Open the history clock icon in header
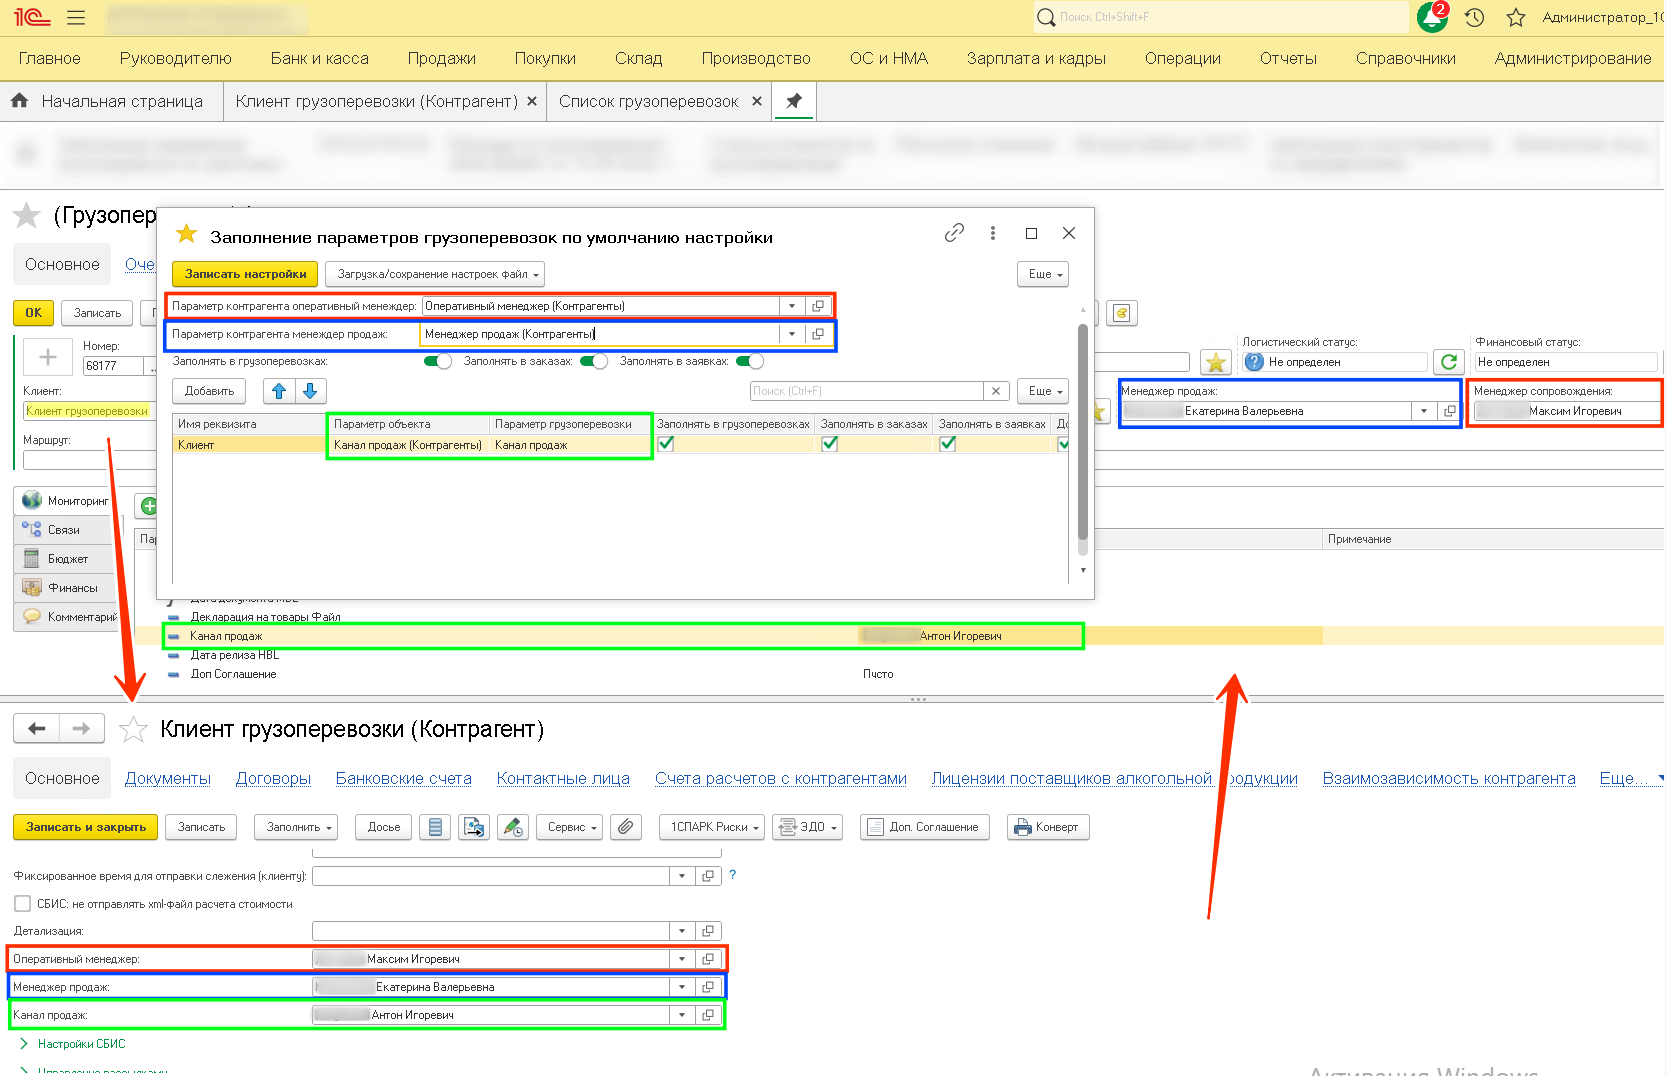This screenshot has height=1076, width=1666. click(x=1474, y=17)
